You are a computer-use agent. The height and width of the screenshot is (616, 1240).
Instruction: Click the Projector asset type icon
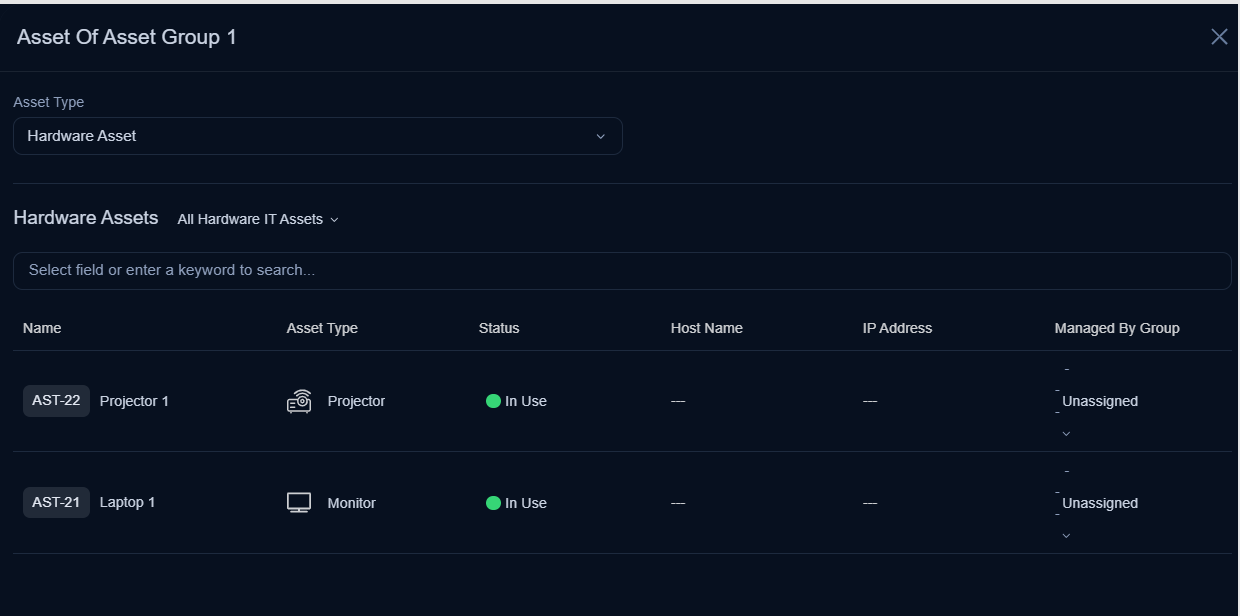click(299, 401)
